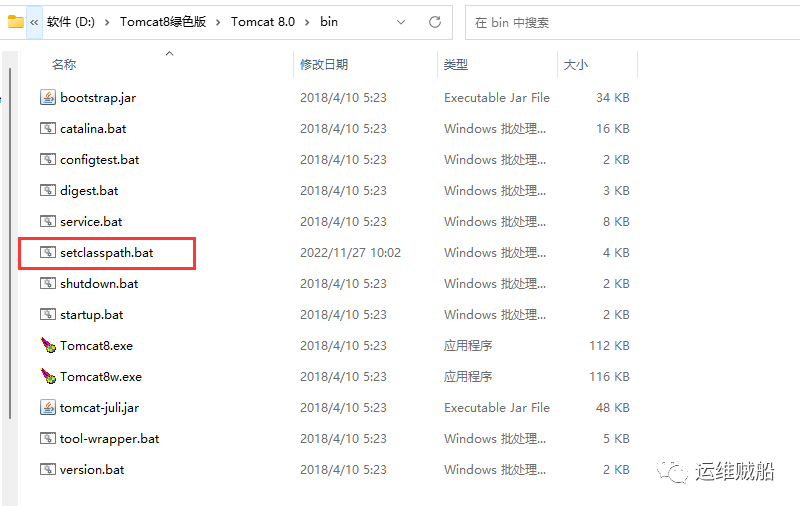Select the bootstrap.jar file name

point(98,98)
